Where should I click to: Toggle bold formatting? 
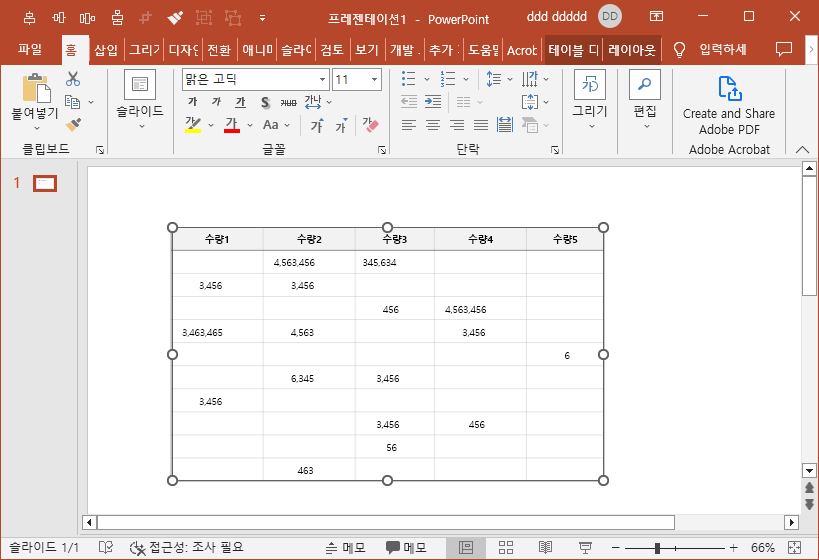click(193, 102)
